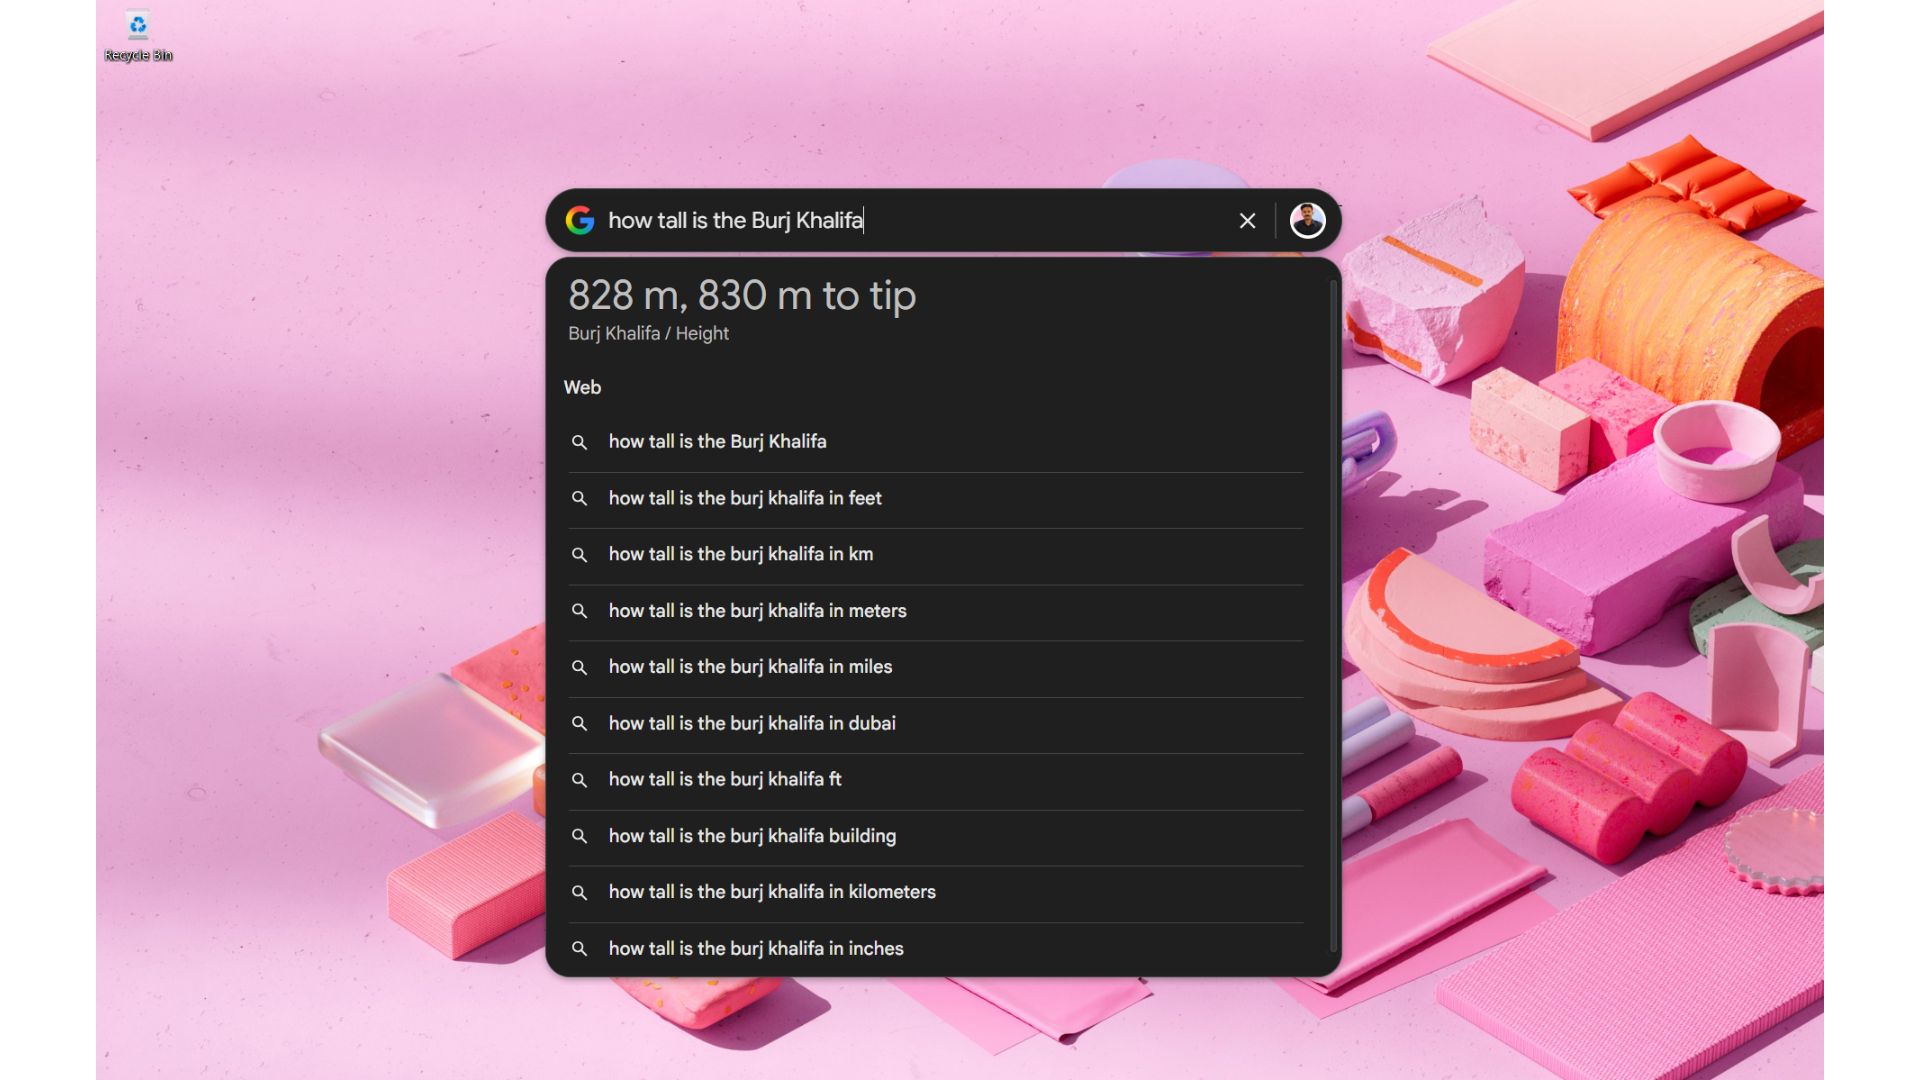Click the Google logo icon
The height and width of the screenshot is (1080, 1920).
(580, 220)
